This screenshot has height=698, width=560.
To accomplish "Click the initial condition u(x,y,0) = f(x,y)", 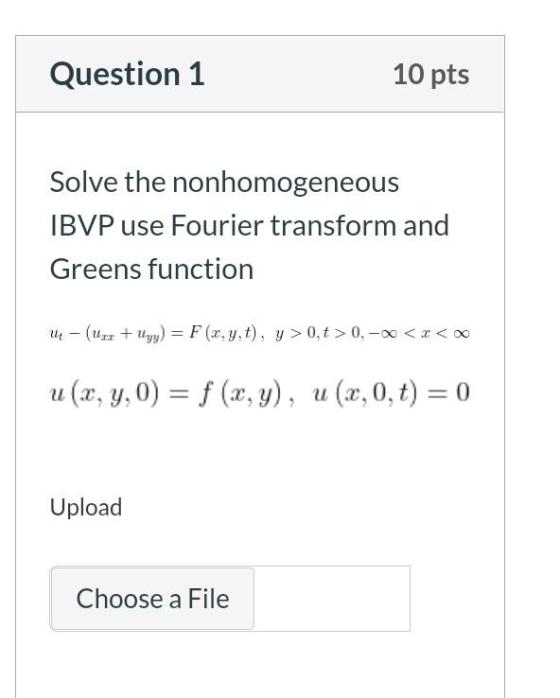I will click(x=166, y=394).
